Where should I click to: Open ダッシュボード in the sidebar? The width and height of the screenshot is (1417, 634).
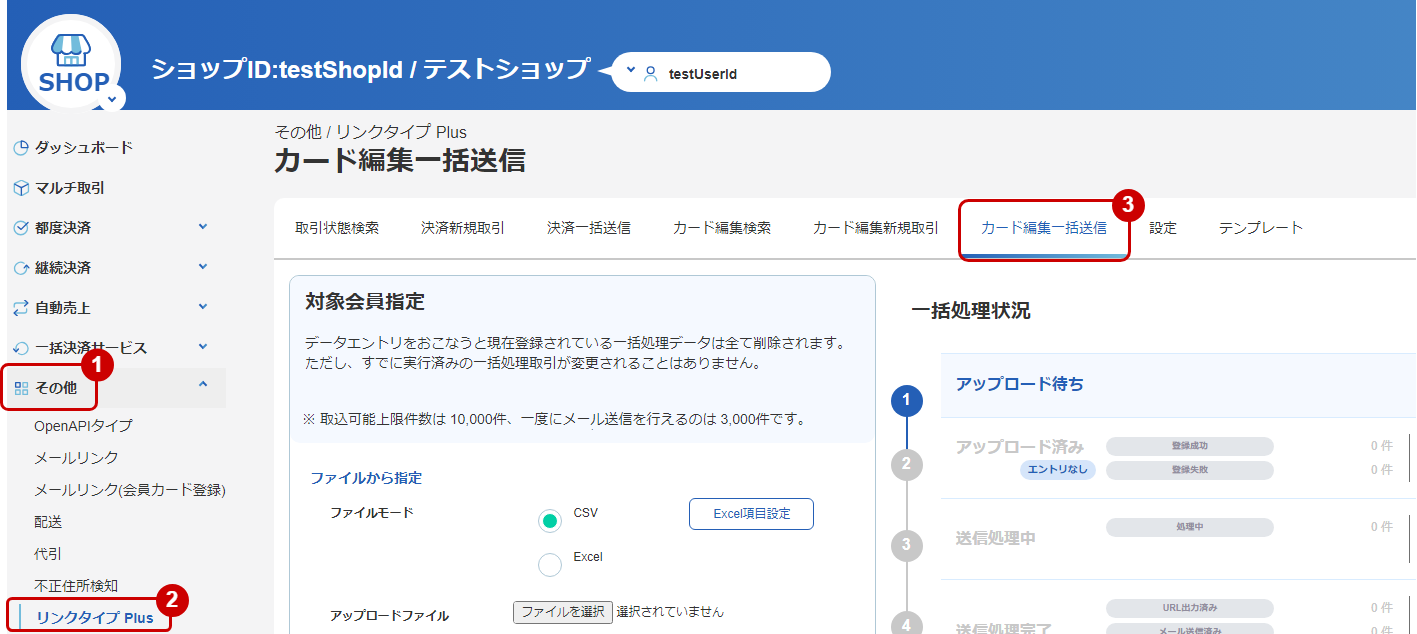coord(84,148)
